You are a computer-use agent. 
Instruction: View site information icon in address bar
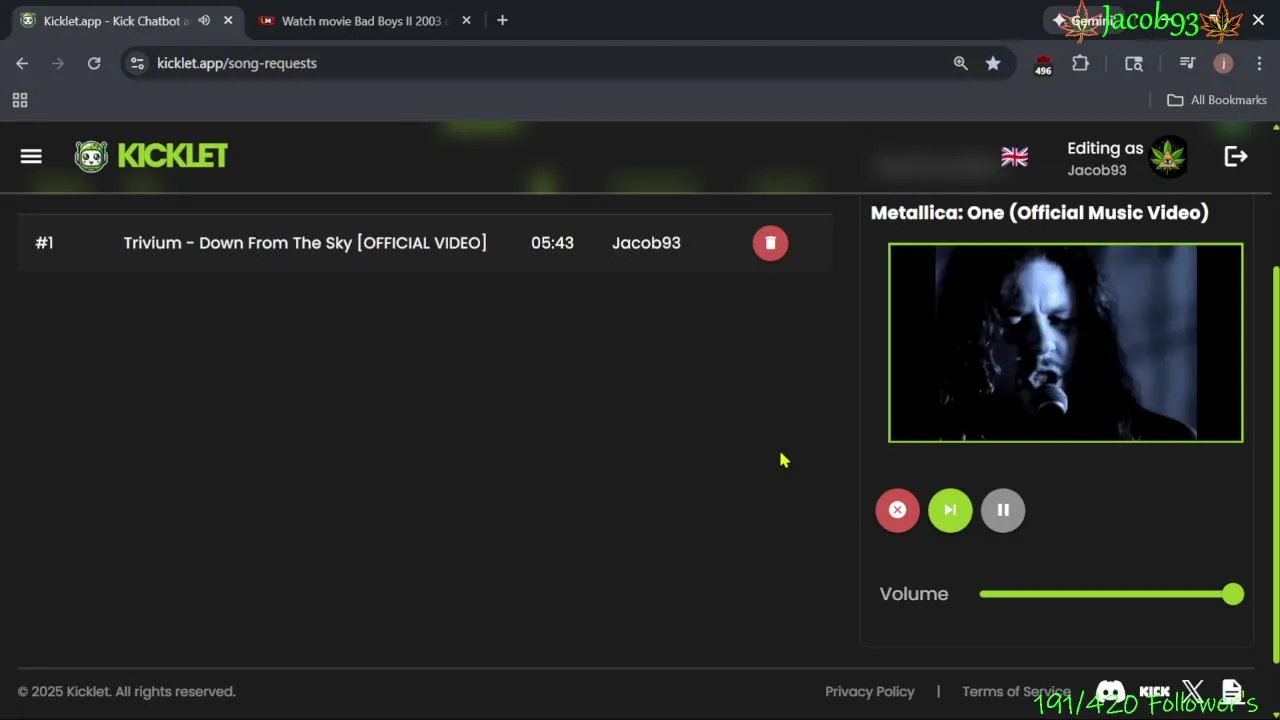tap(137, 63)
